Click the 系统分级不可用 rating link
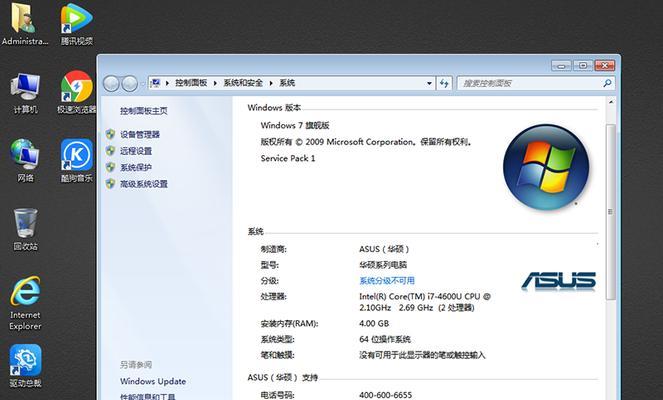This screenshot has width=663, height=400. point(387,281)
